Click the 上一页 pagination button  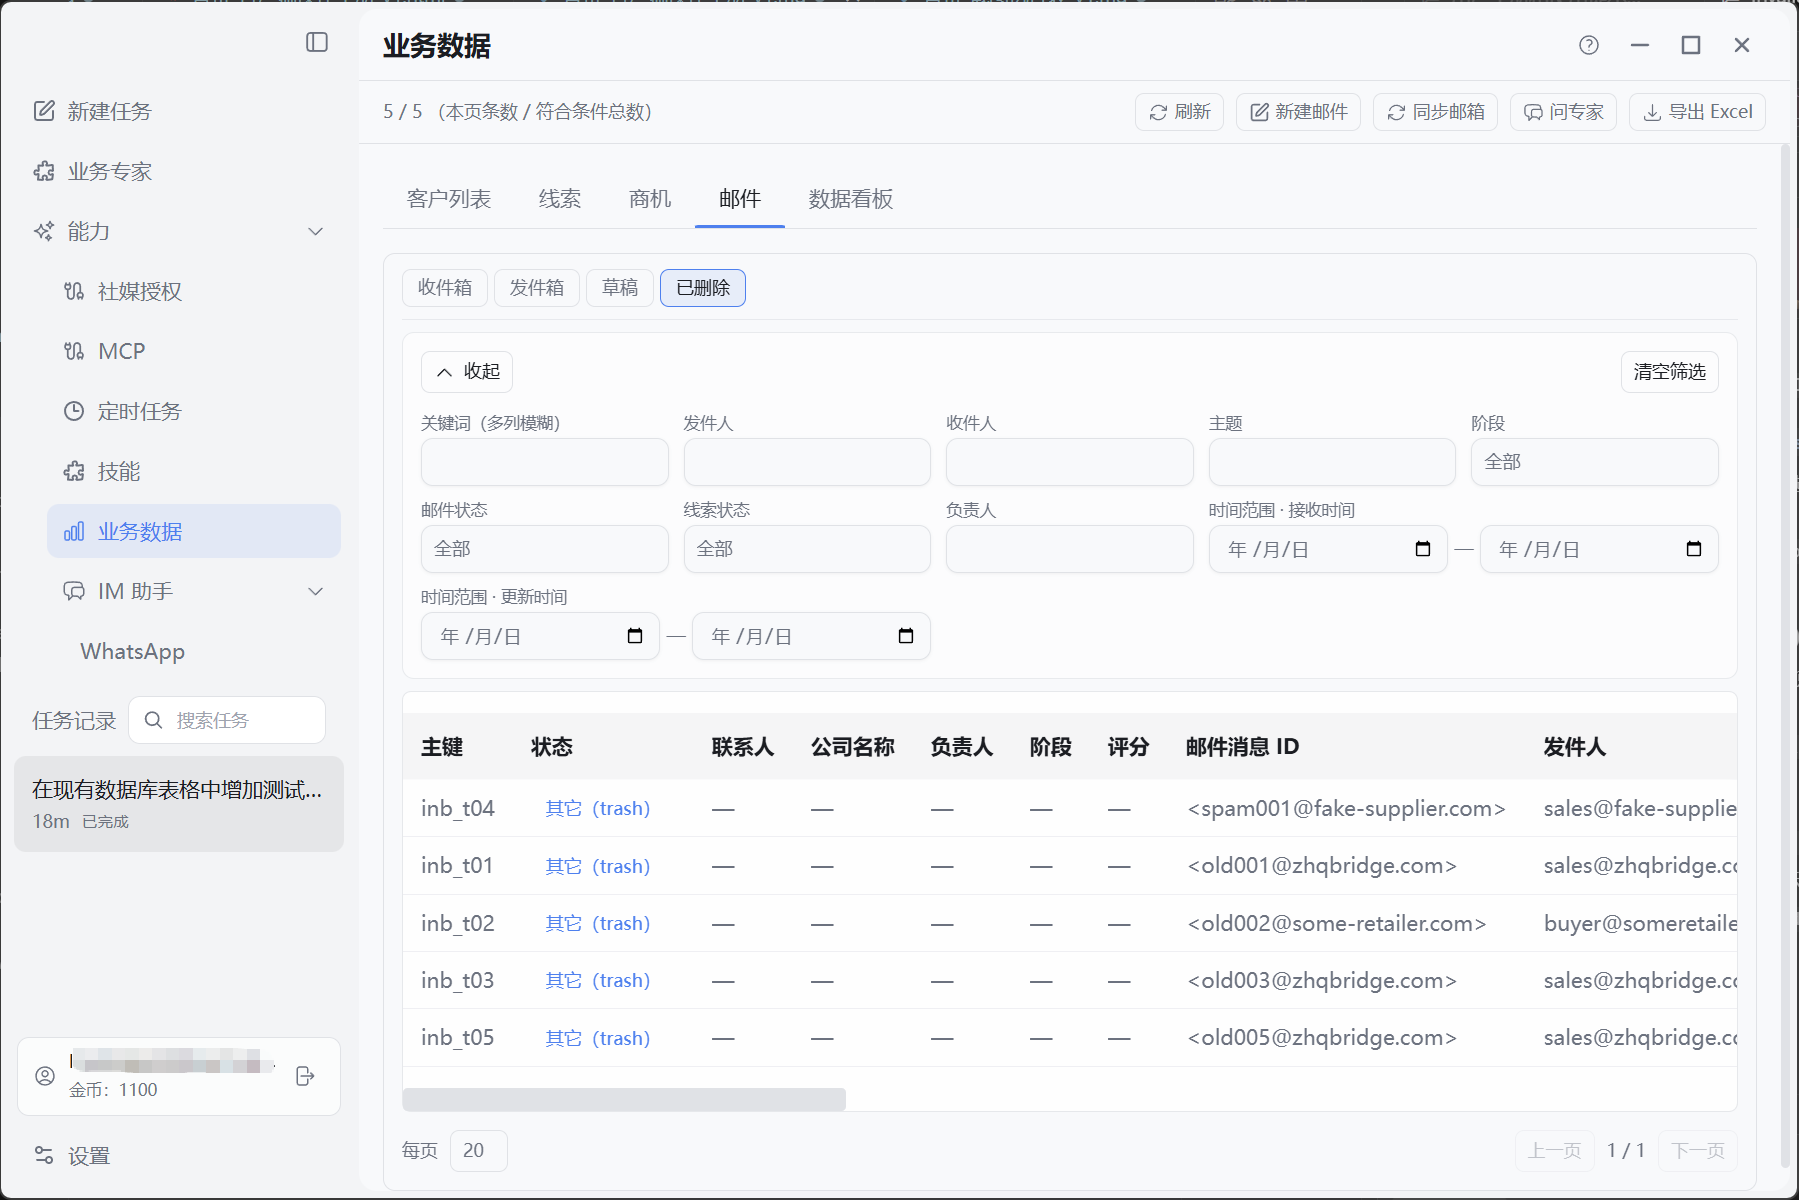[x=1555, y=1151]
